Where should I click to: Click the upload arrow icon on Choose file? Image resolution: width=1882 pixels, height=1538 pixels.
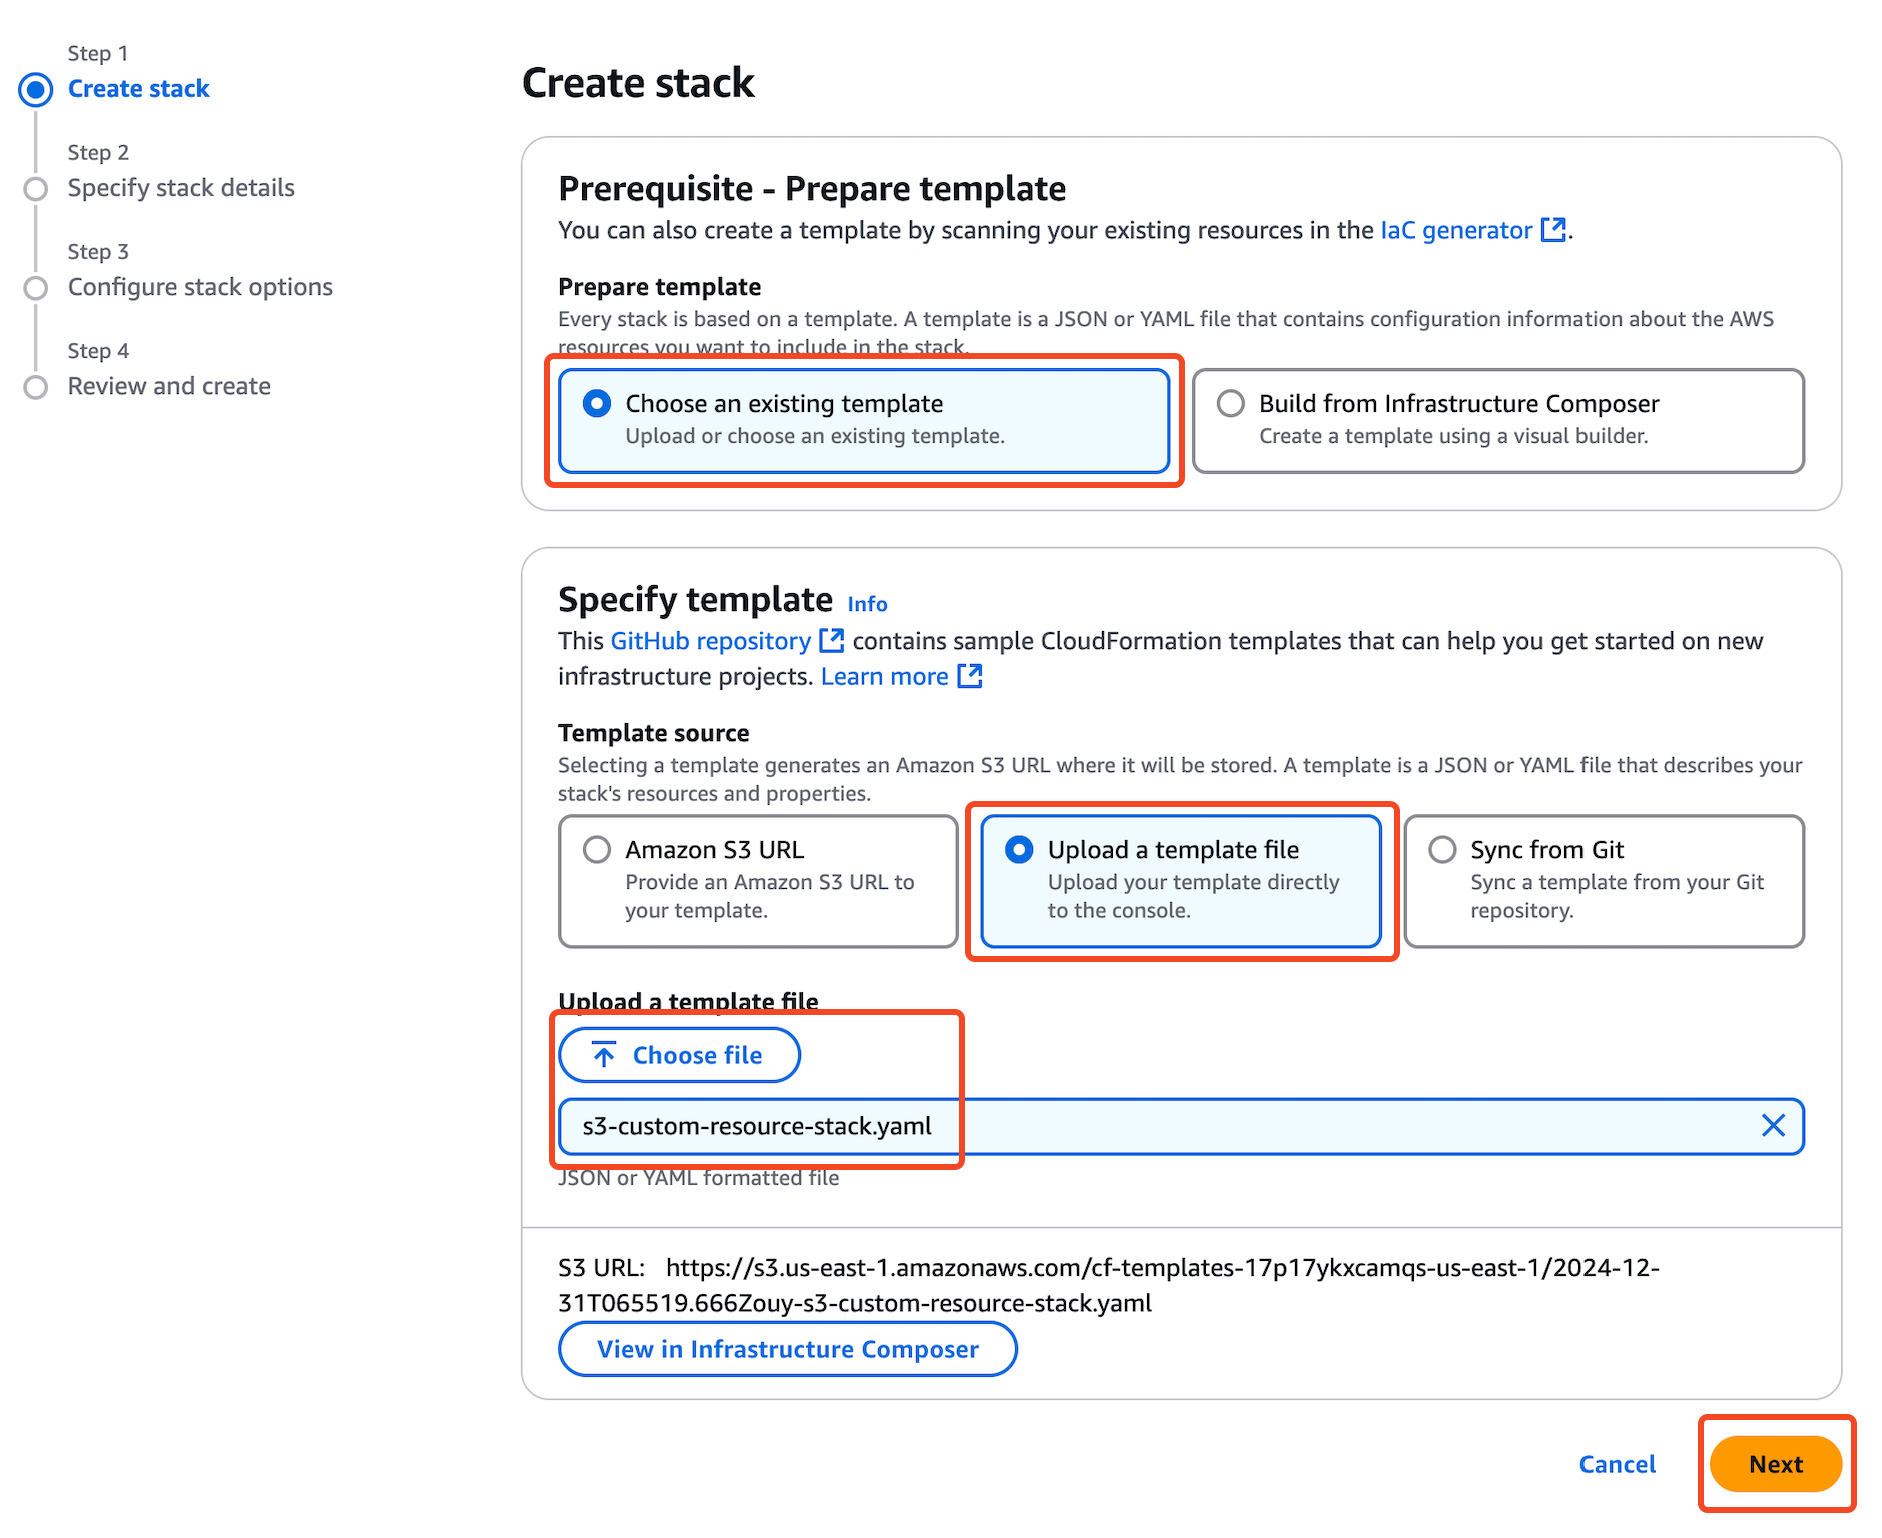(x=604, y=1055)
